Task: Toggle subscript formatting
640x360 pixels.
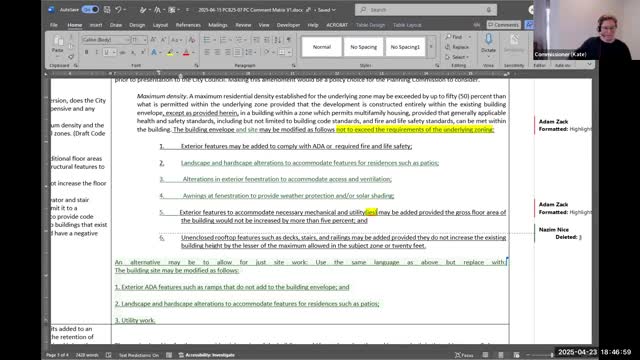Action: [x=133, y=52]
